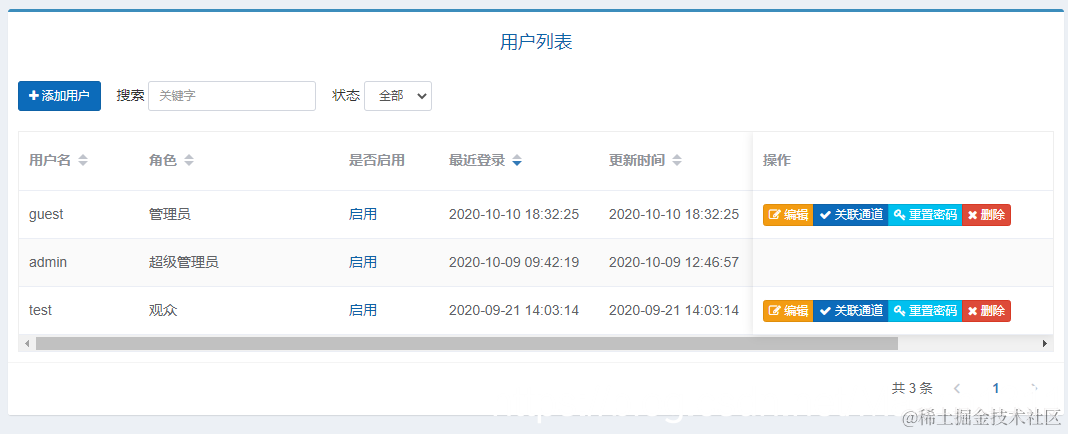Click 2020-10-09 09:42:19 login time
The image size is (1068, 434).
click(514, 262)
